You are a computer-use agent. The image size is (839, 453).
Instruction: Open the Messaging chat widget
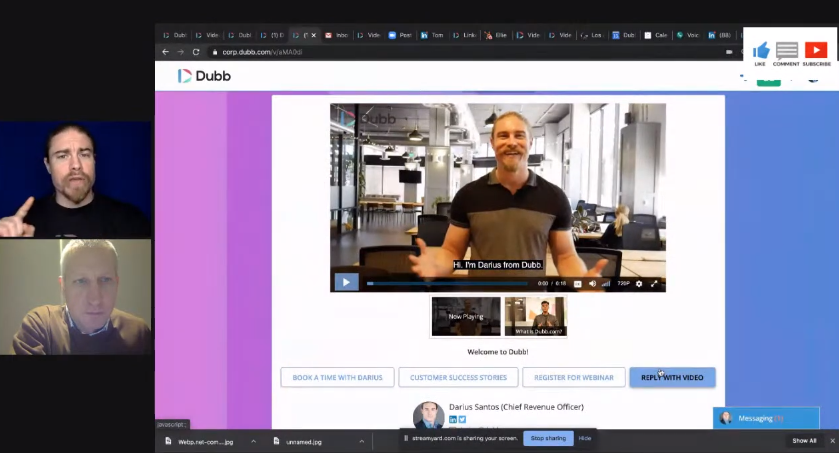pos(766,418)
